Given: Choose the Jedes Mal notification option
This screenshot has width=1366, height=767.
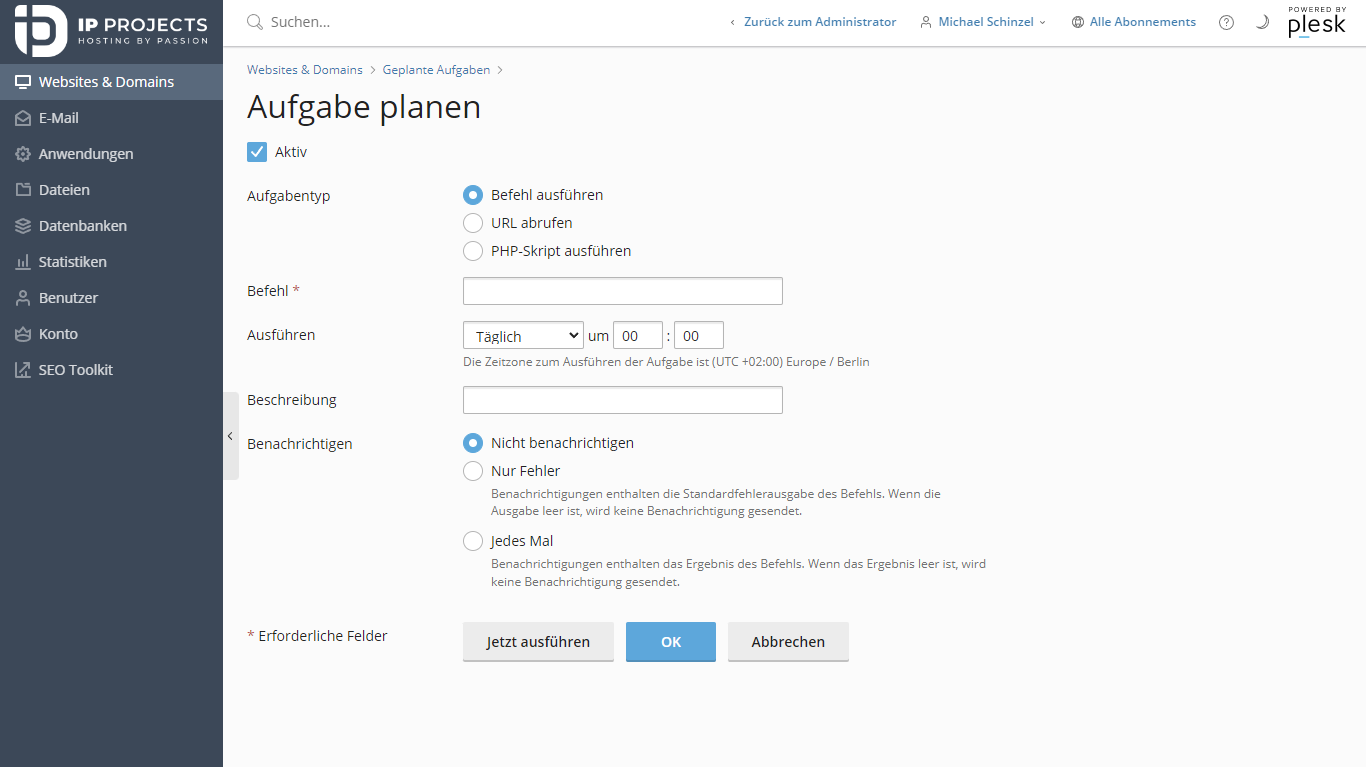Looking at the screenshot, I should click(x=473, y=541).
